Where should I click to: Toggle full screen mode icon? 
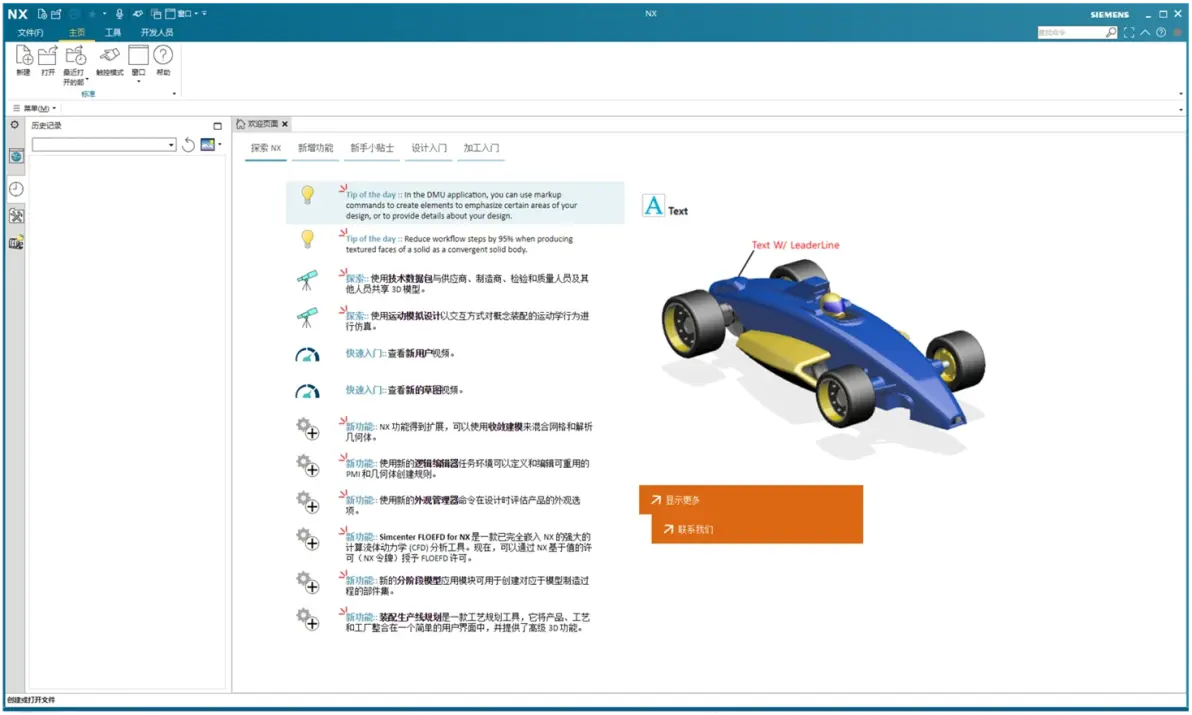point(1129,33)
